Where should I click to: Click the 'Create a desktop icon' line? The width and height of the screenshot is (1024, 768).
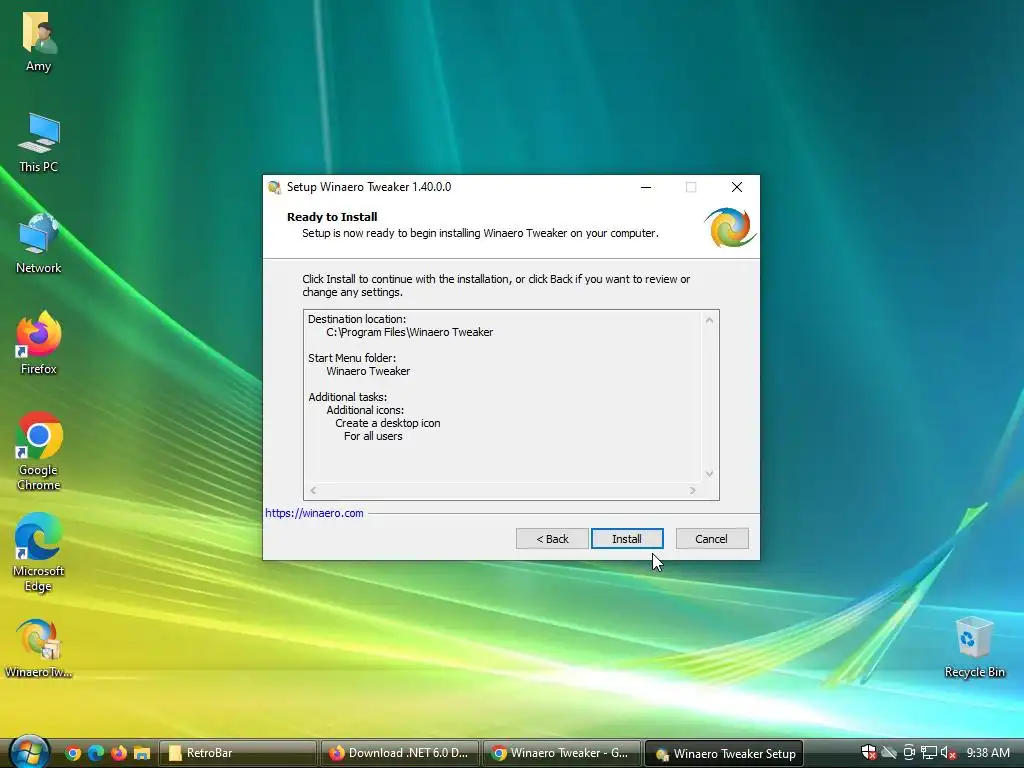point(388,423)
